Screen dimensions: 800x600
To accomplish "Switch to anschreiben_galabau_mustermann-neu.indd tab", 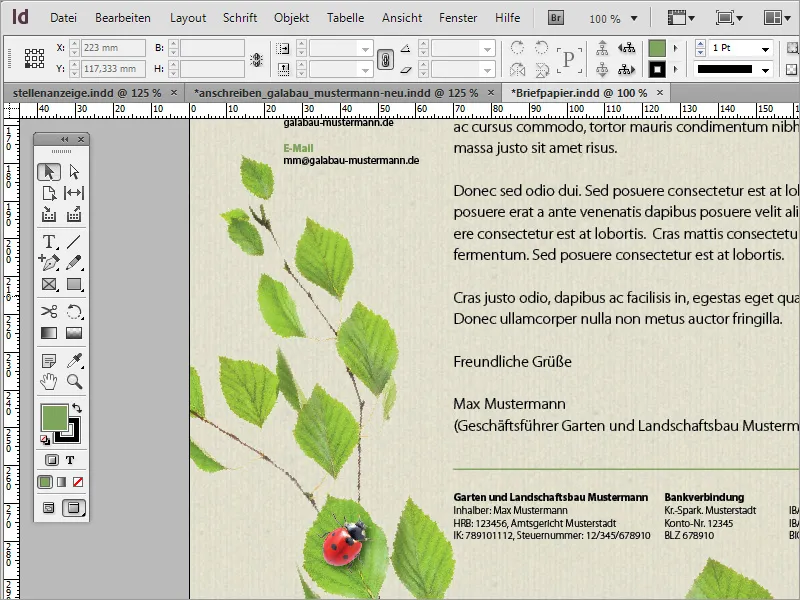I will click(x=336, y=93).
